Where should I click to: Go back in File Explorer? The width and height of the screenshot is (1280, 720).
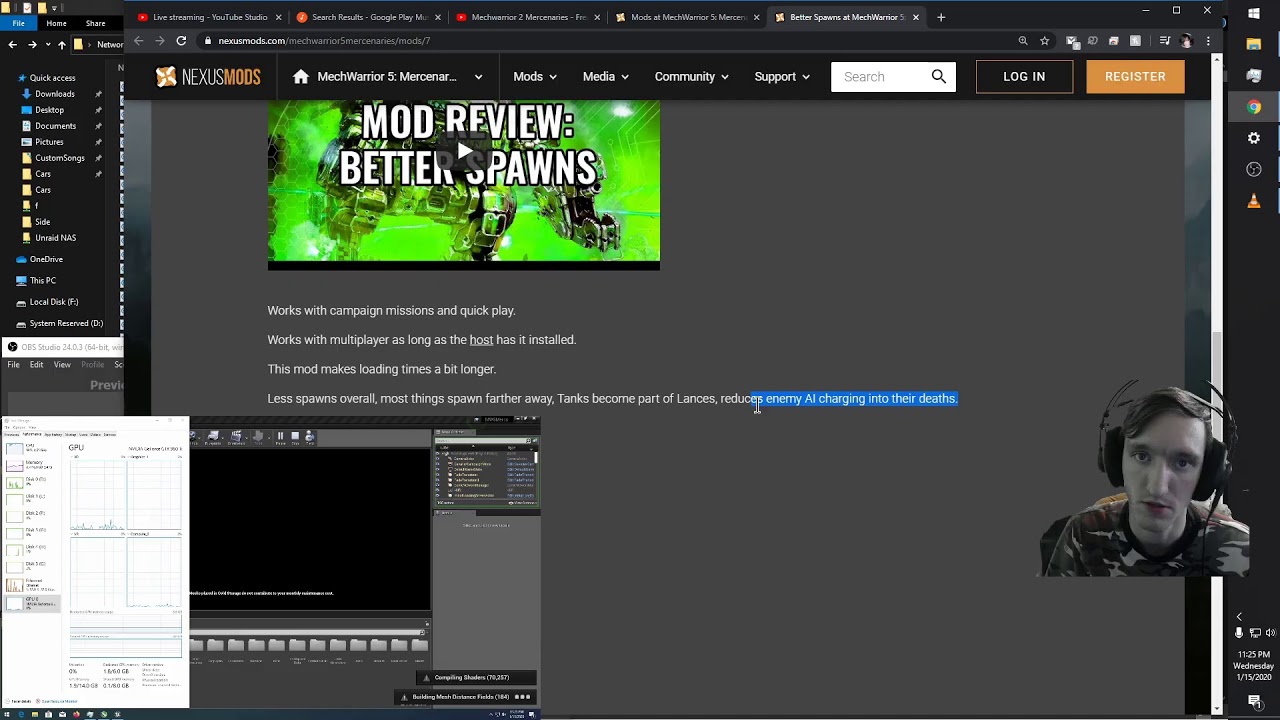coord(12,44)
